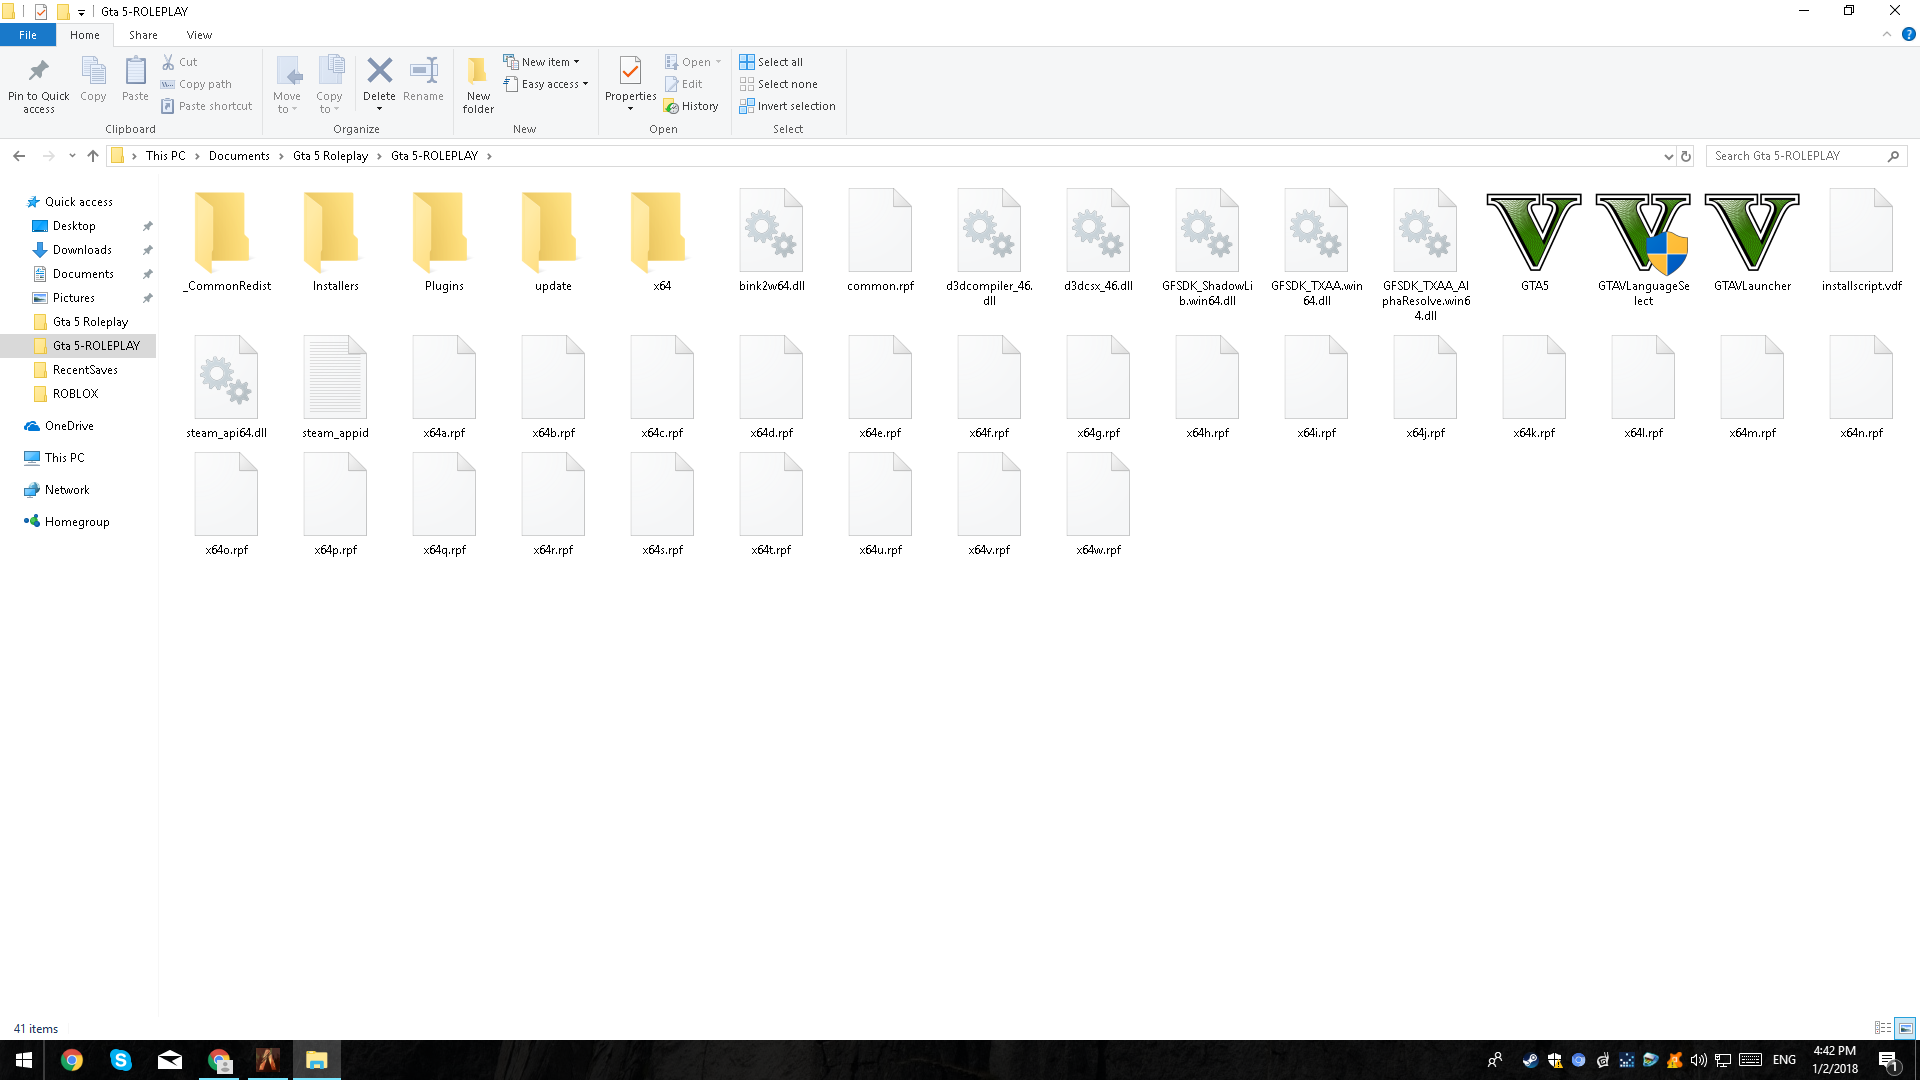
Task: Click Invert selection
Action: pos(787,106)
